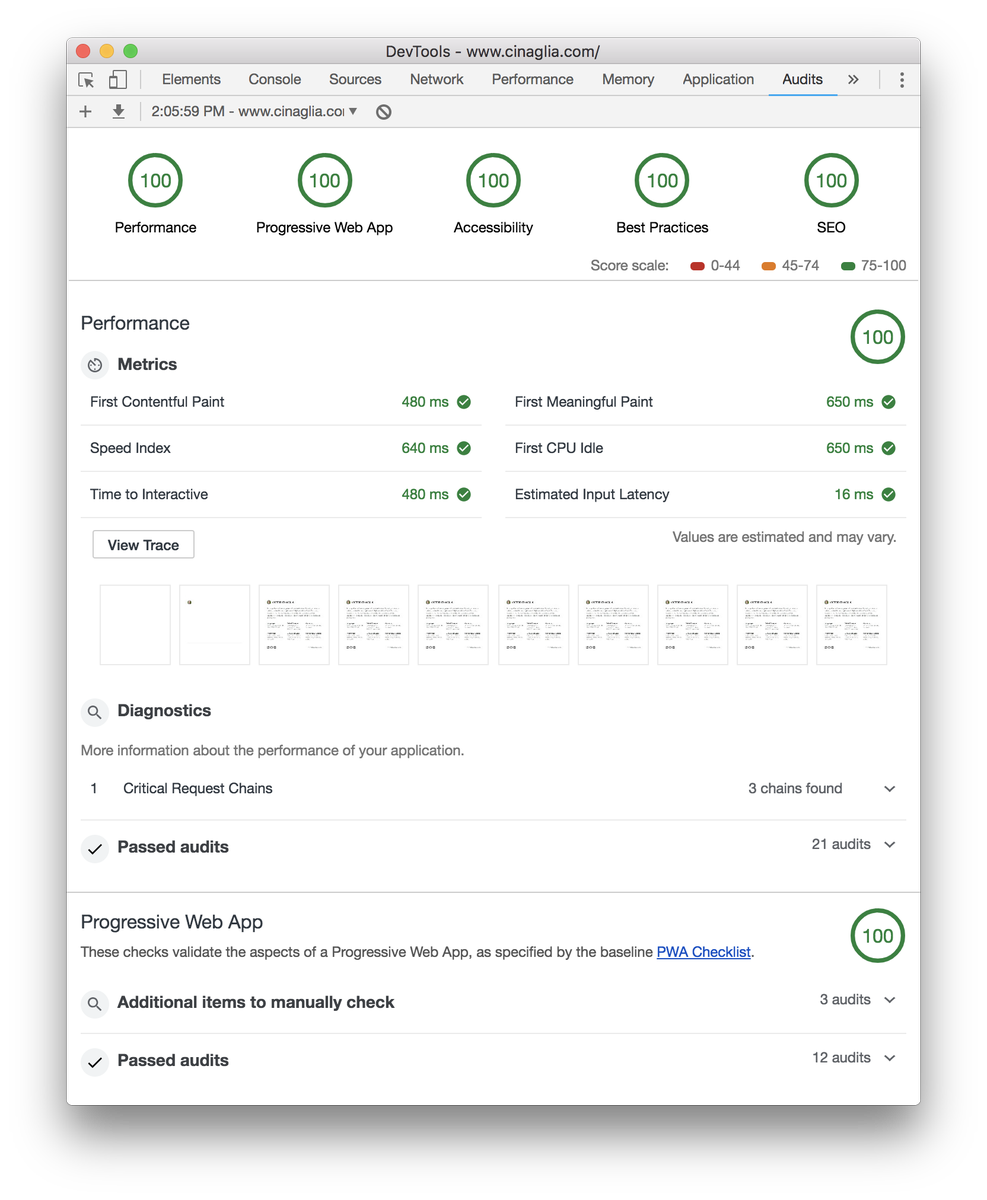Image resolution: width=987 pixels, height=1200 pixels.
Task: Click the Accessibility label under the gauge
Action: pos(494,228)
